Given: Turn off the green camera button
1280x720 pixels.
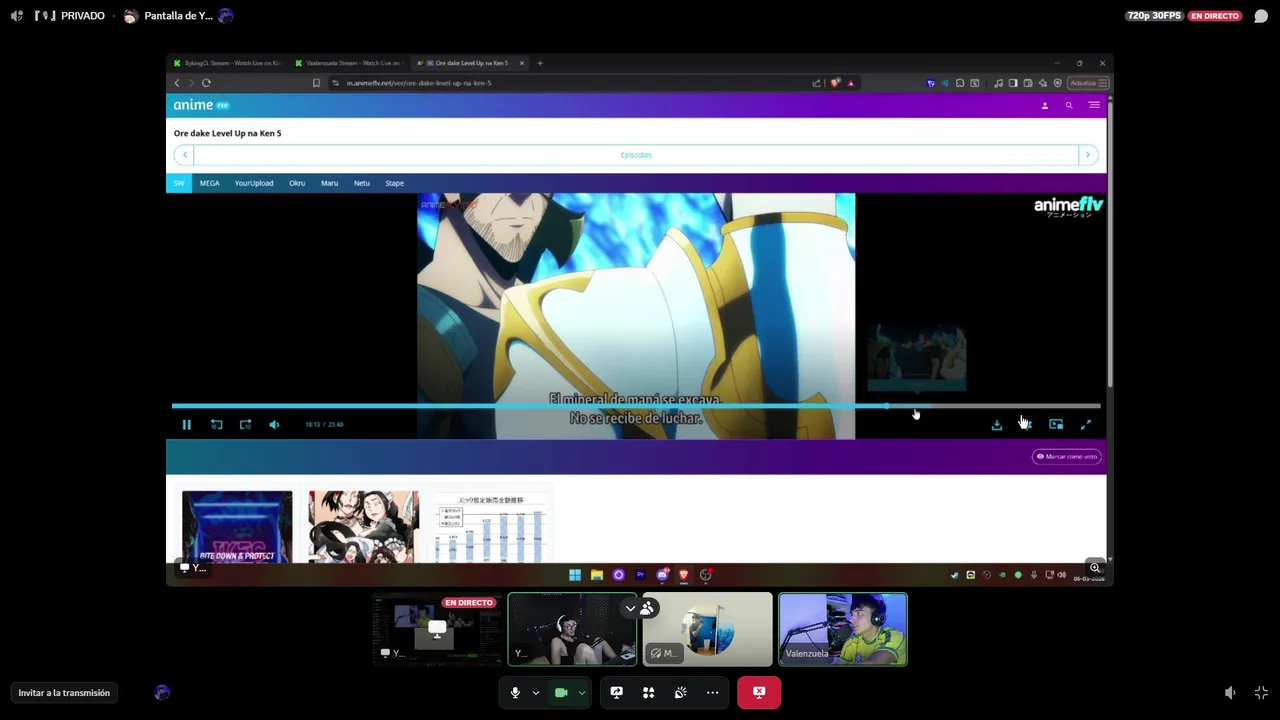Looking at the screenshot, I should (561, 692).
